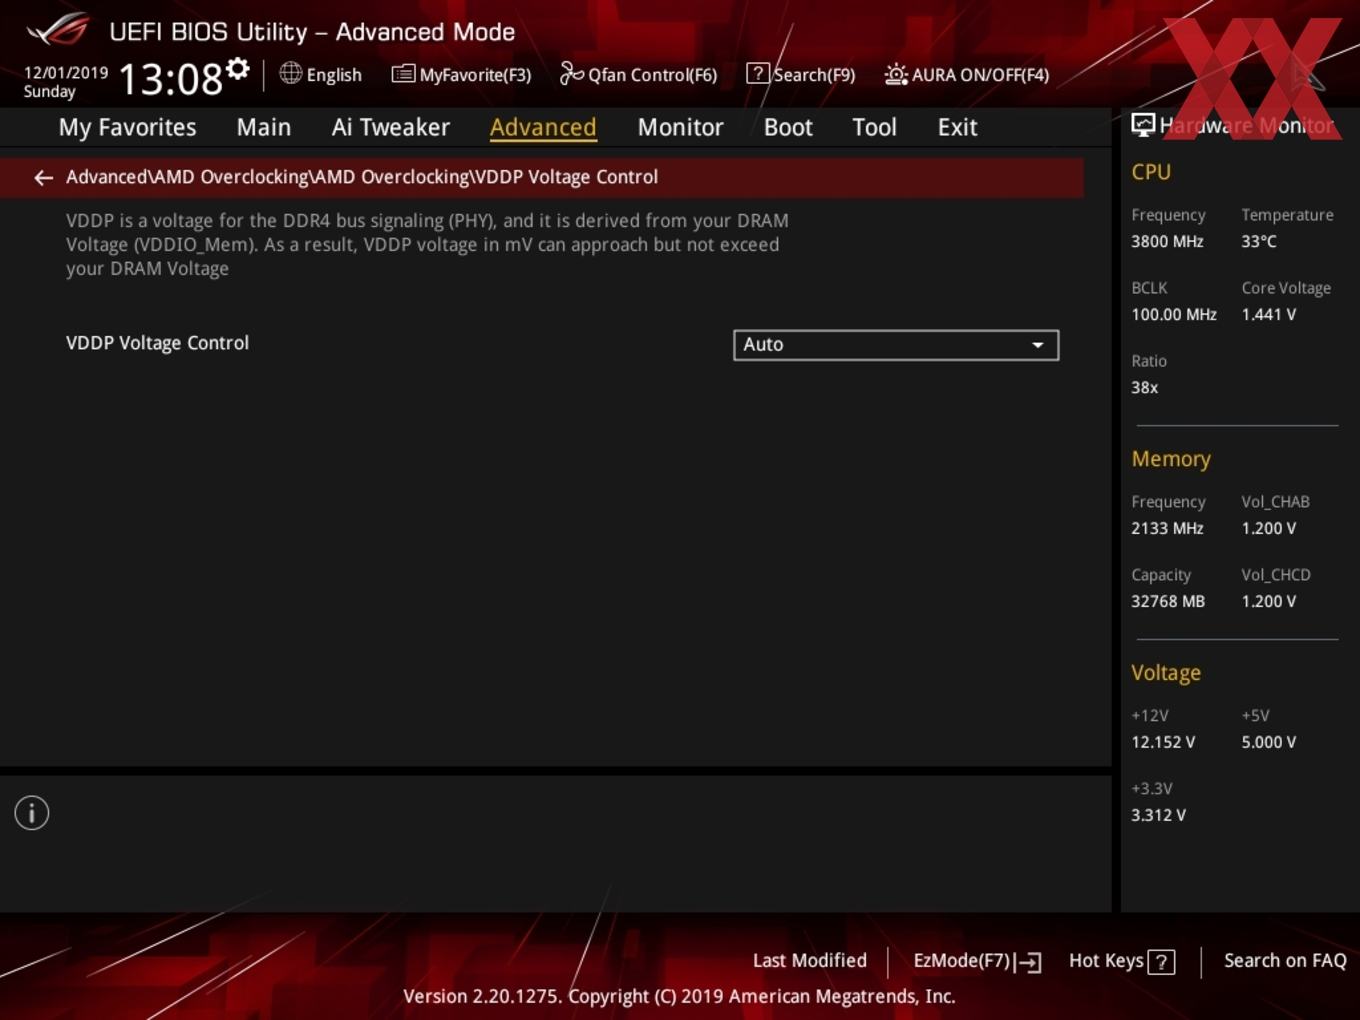Switch to the Ai Tweaker tab
The image size is (1360, 1020).
[391, 127]
